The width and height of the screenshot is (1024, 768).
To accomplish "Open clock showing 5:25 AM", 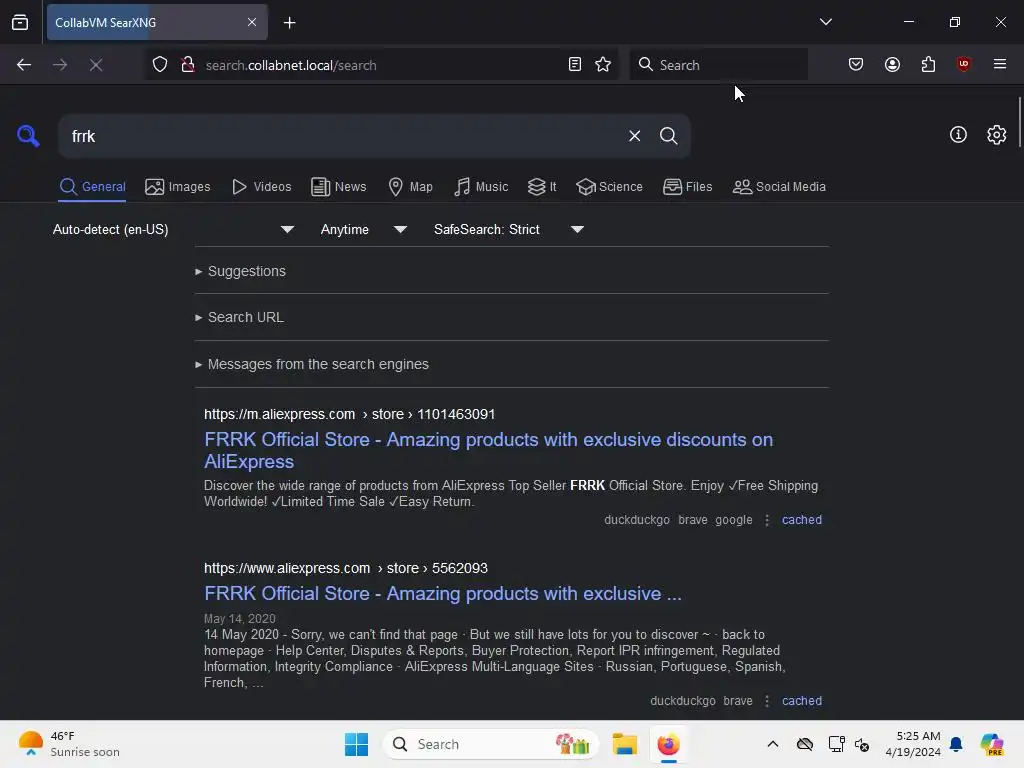I will (913, 744).
